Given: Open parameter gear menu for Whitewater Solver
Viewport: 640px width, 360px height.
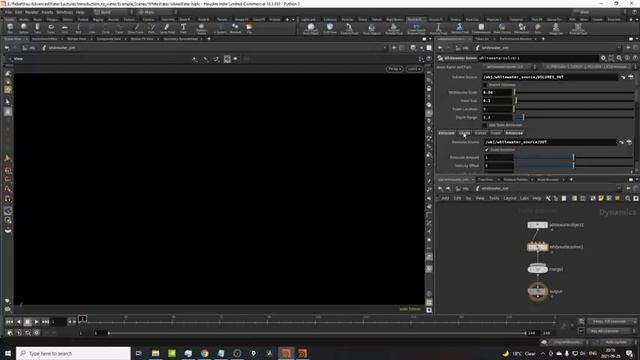Looking at the screenshot, I should (x=603, y=58).
